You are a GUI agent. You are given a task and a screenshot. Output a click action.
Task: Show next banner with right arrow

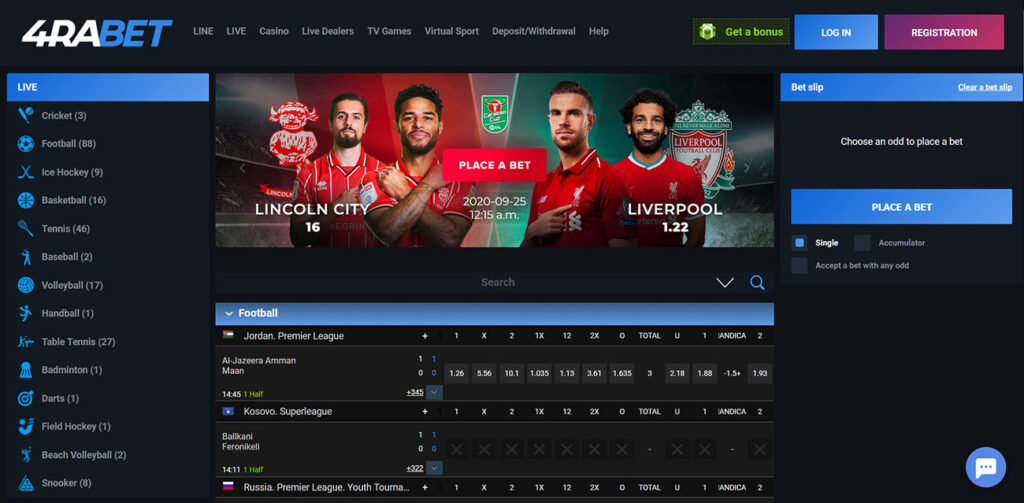746,168
